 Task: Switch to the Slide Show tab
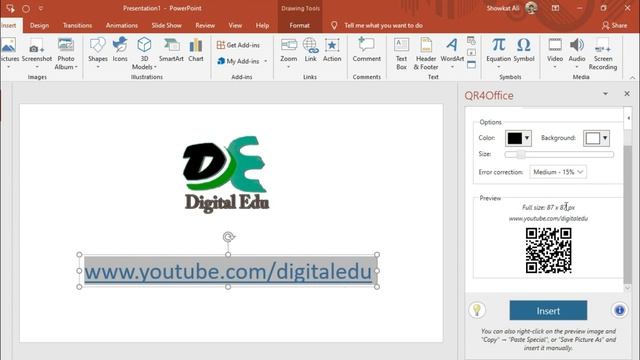click(x=167, y=25)
